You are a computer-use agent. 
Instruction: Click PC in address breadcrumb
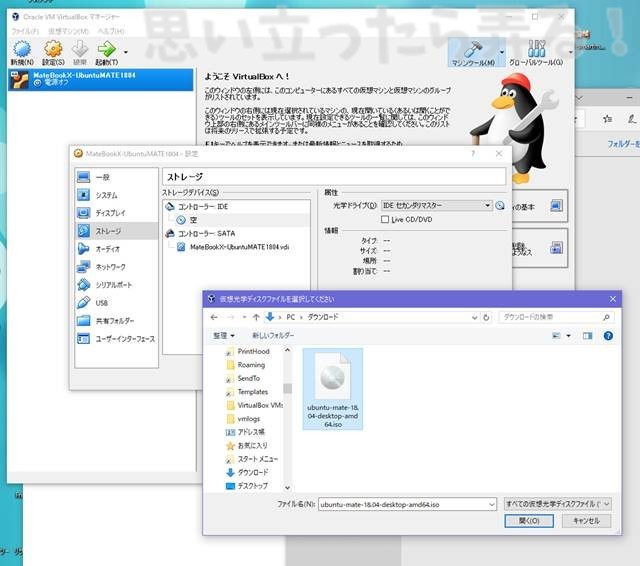pyautogui.click(x=291, y=317)
